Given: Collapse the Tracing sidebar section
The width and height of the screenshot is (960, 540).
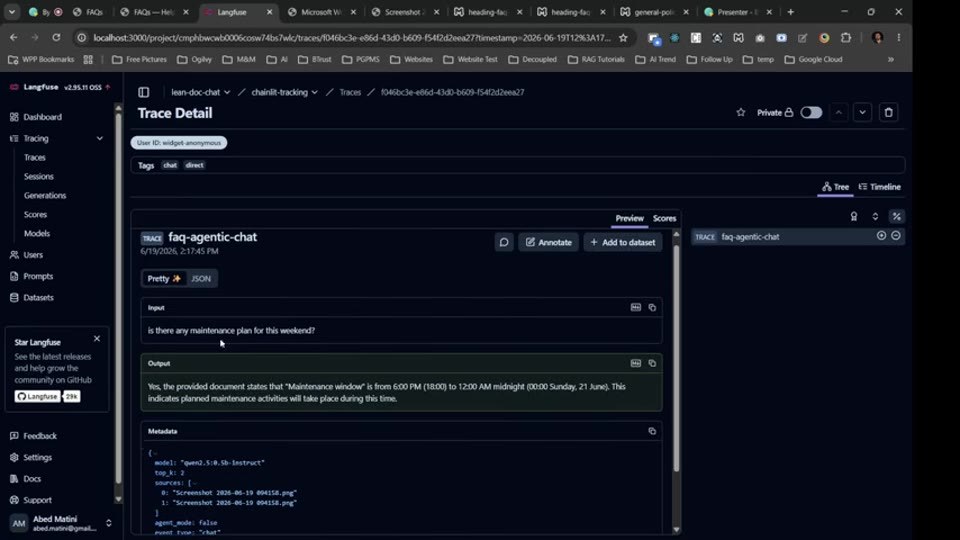Looking at the screenshot, I should pos(100,138).
